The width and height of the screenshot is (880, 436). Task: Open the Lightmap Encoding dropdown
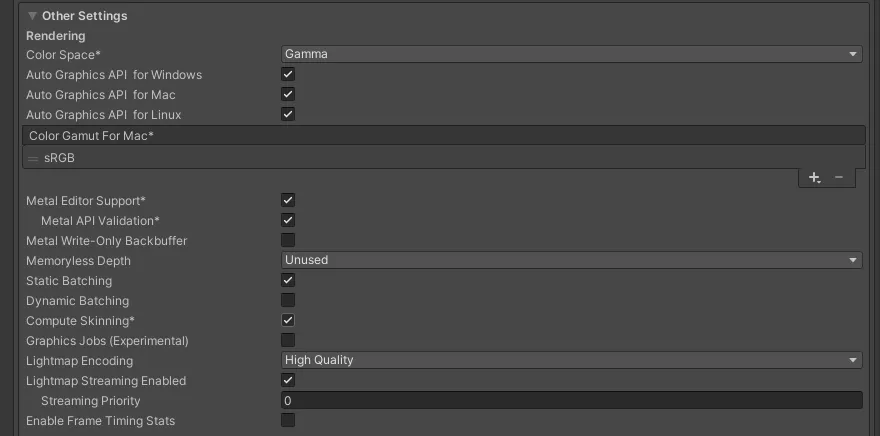click(571, 360)
